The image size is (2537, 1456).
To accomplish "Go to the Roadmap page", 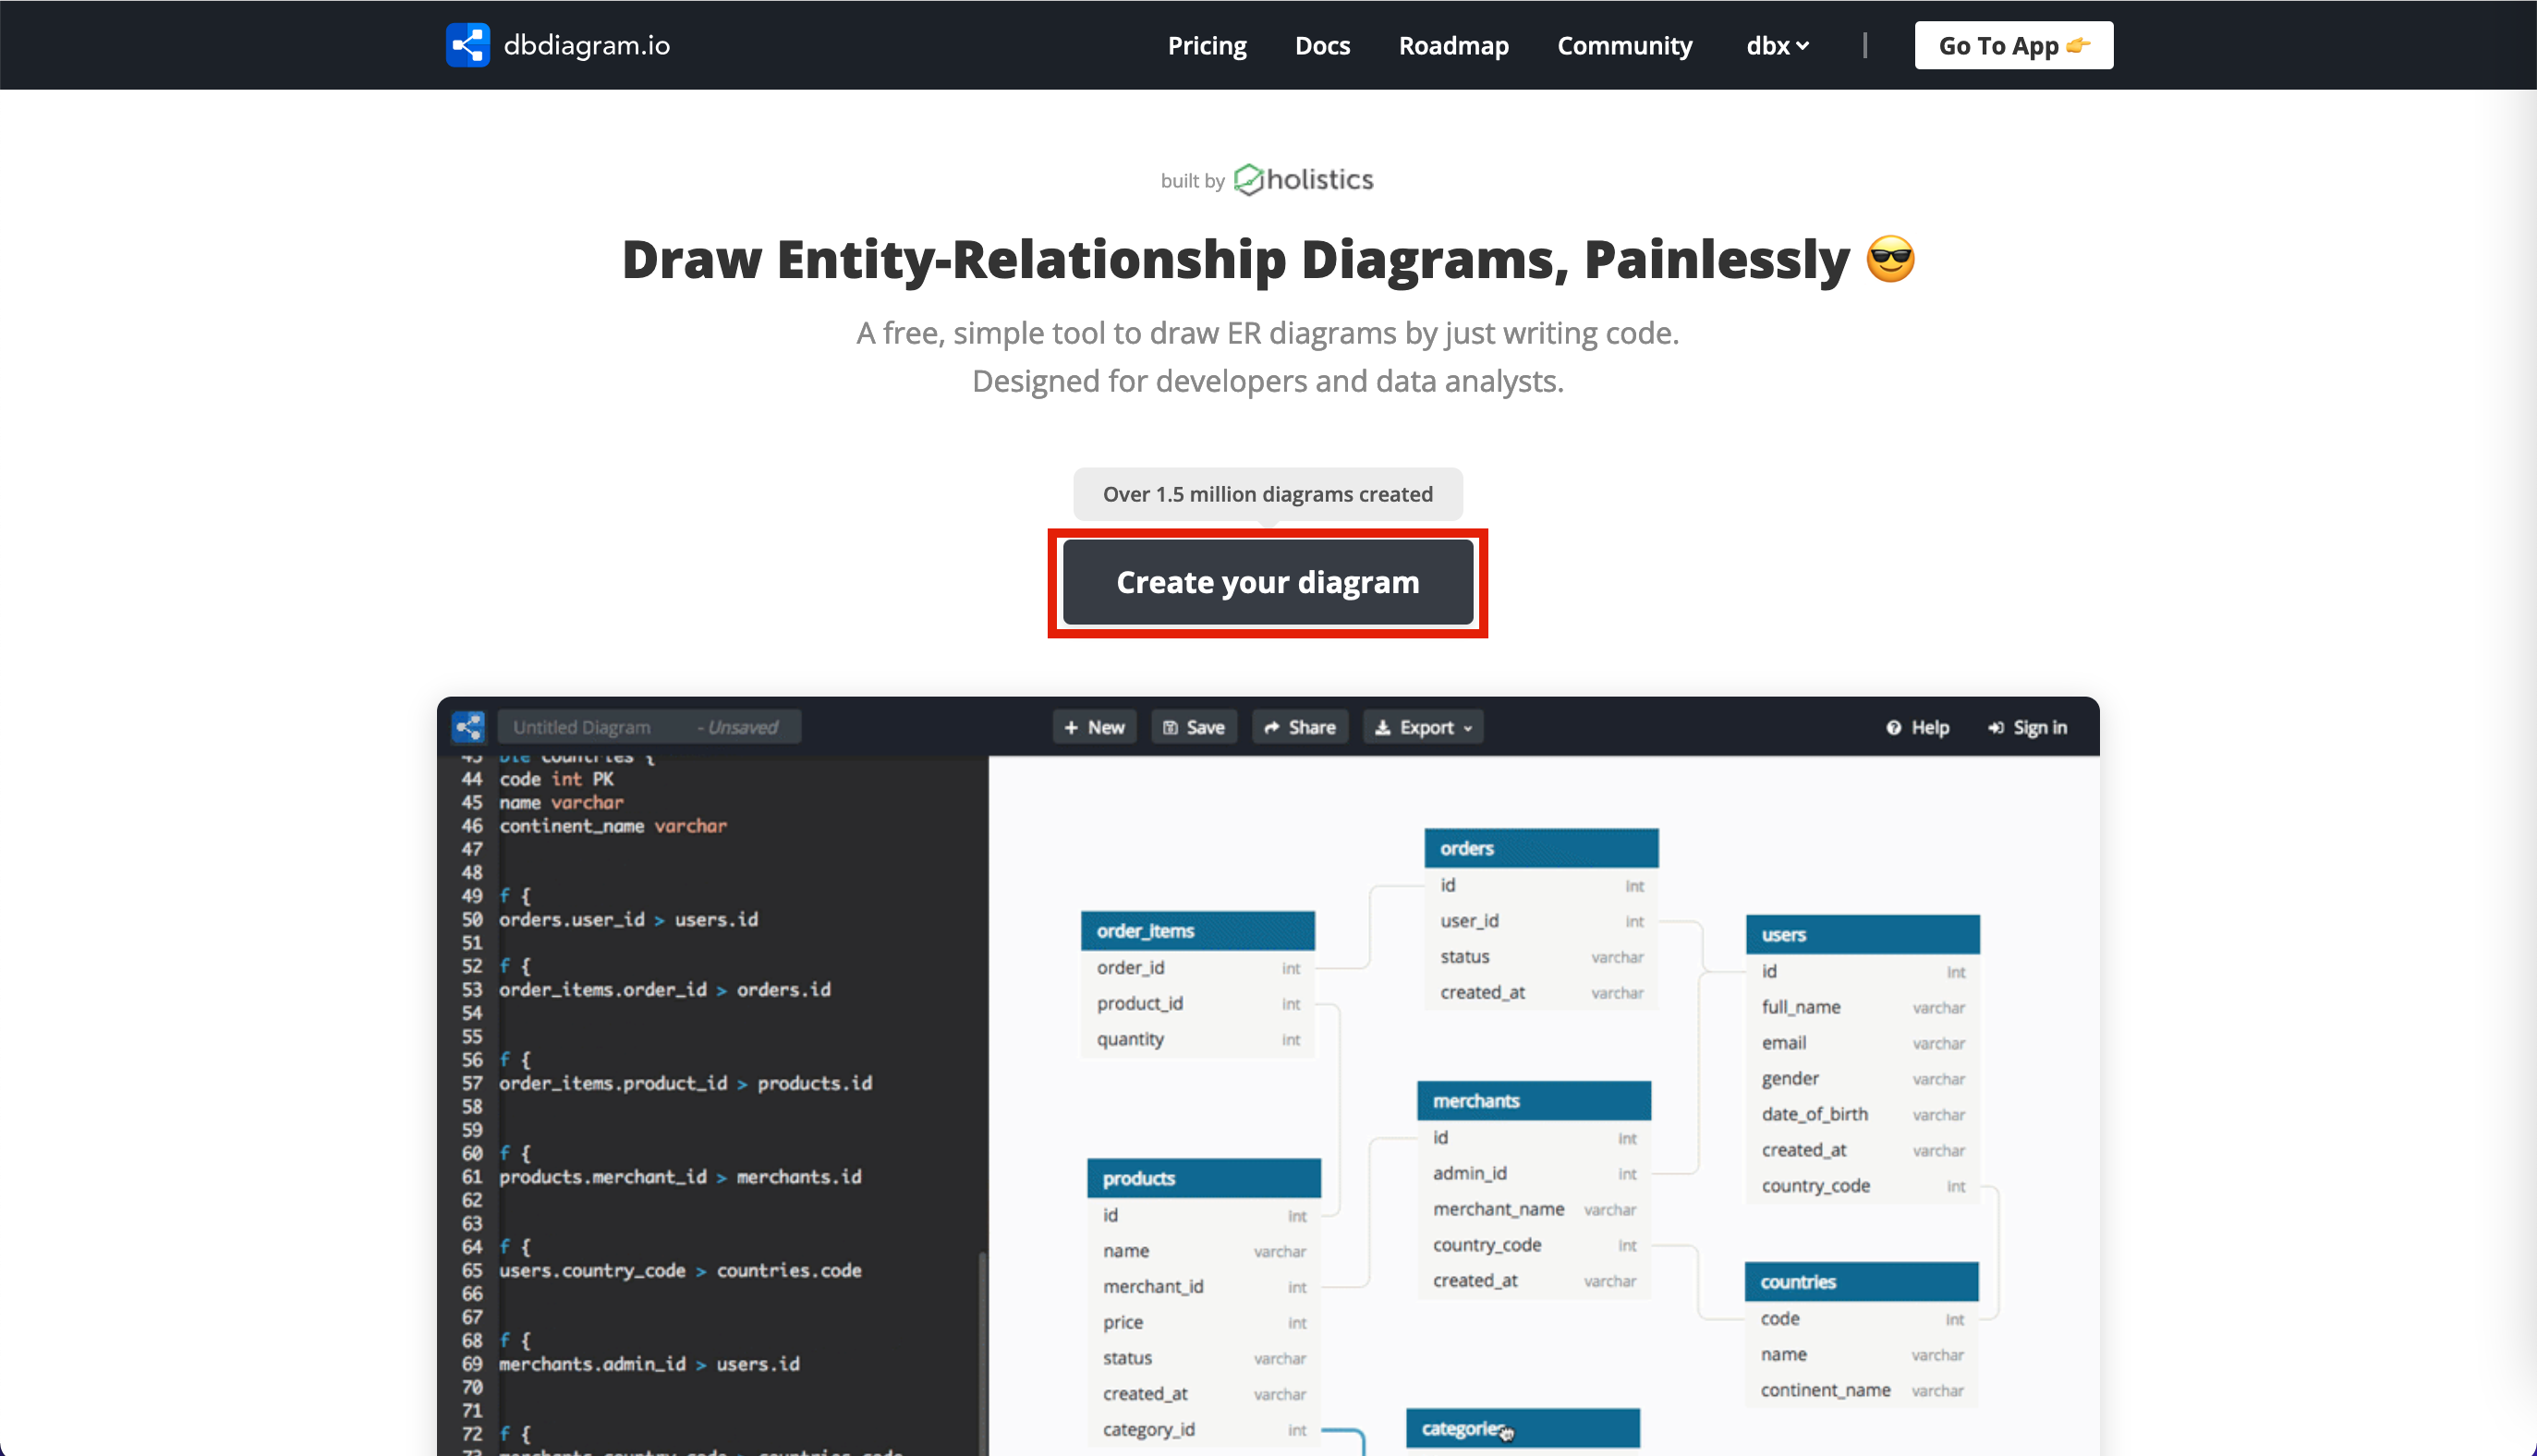I will (x=1453, y=46).
